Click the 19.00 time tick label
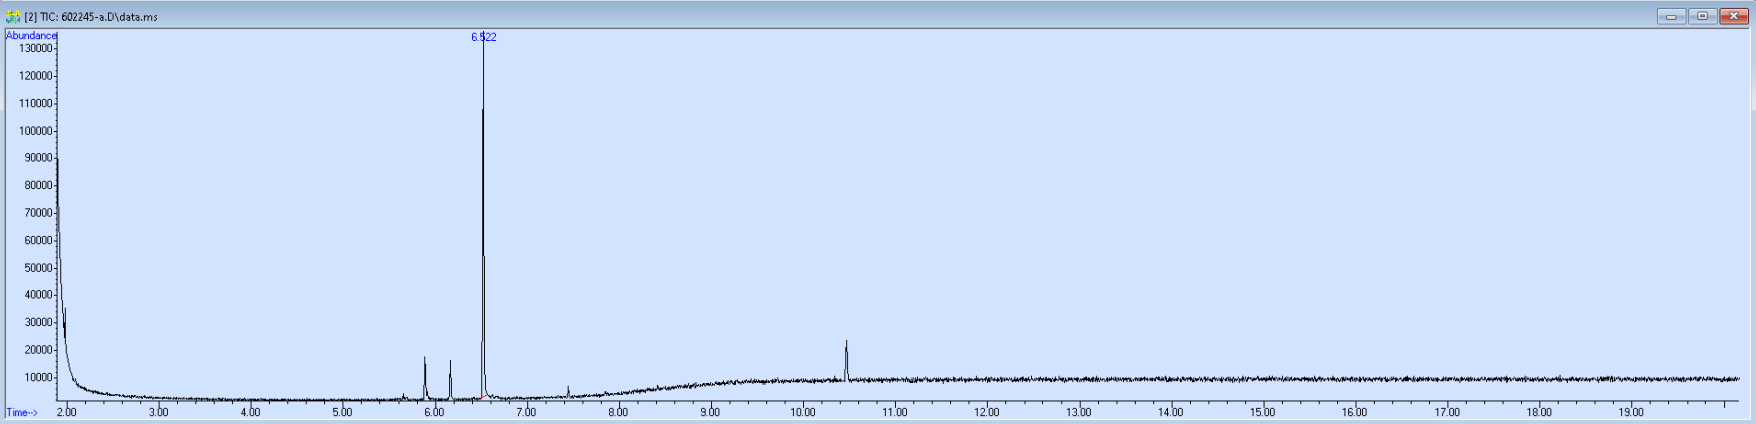Viewport: 1756px width, 424px height. 1631,412
